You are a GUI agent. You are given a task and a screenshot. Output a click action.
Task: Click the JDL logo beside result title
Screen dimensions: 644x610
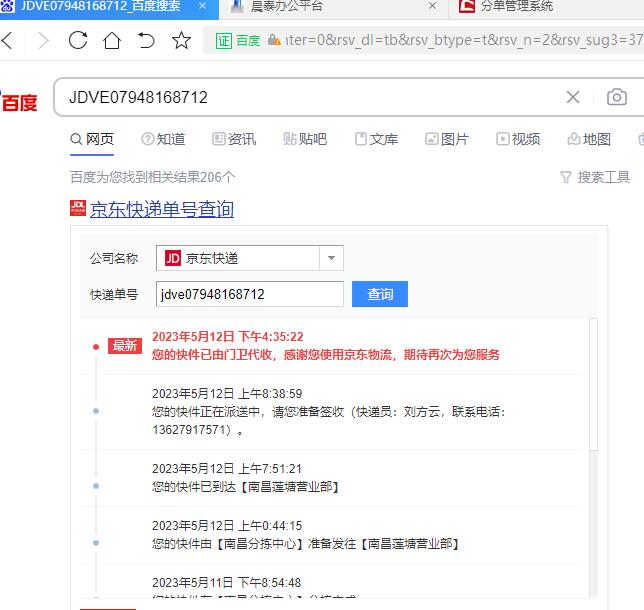78,208
